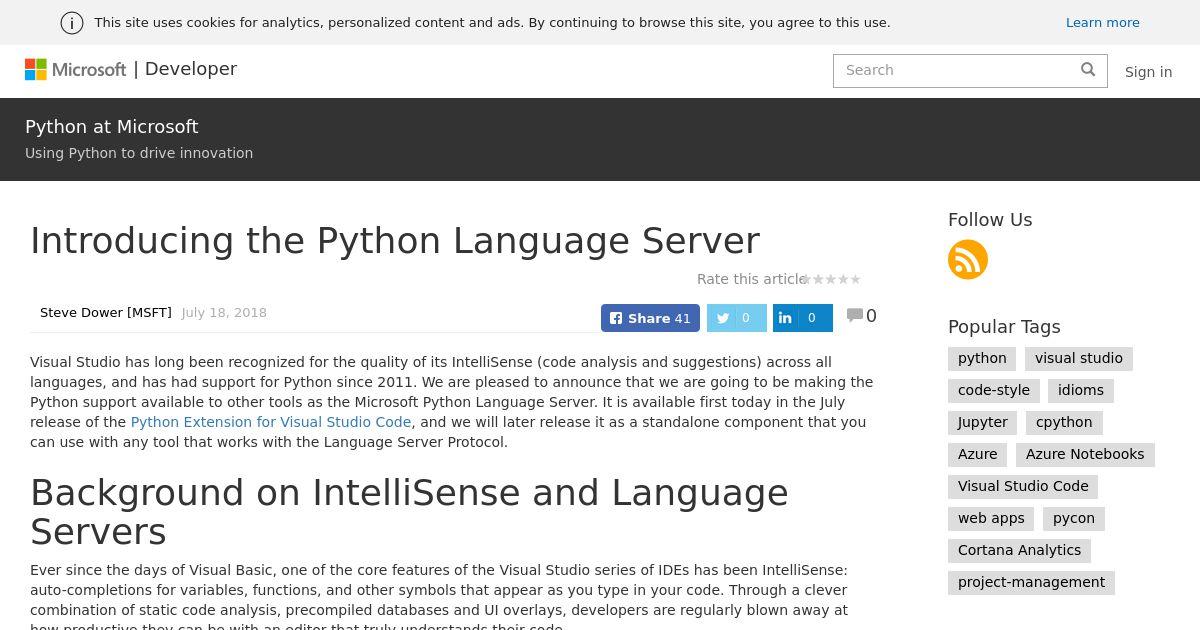Select the code-style tag

[994, 390]
